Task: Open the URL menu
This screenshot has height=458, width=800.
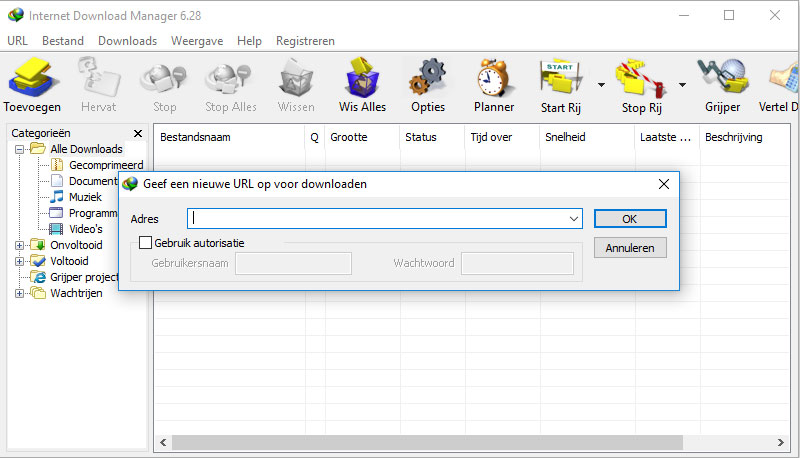Action: [17, 41]
